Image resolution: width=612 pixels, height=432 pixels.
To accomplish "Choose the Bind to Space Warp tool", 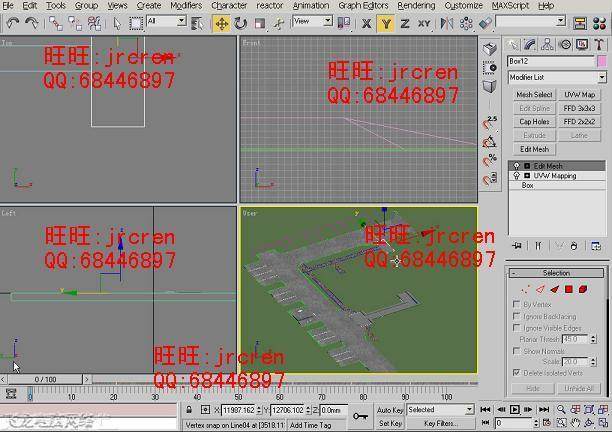I will click(94, 23).
